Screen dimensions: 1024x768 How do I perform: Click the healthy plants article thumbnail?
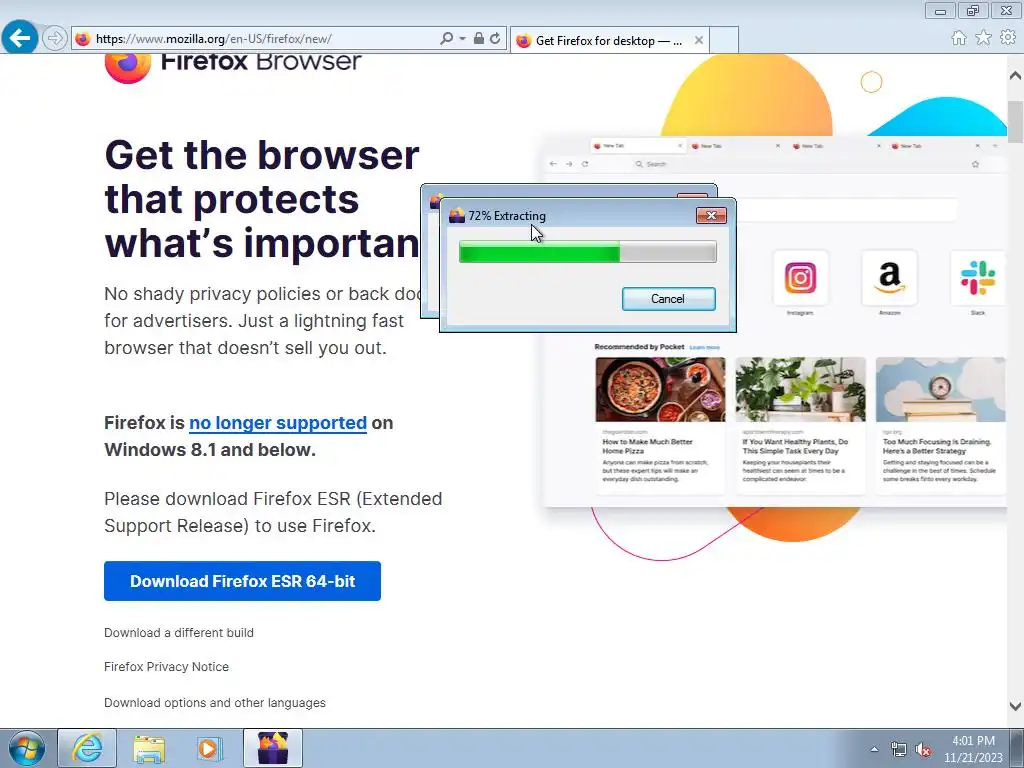point(801,389)
